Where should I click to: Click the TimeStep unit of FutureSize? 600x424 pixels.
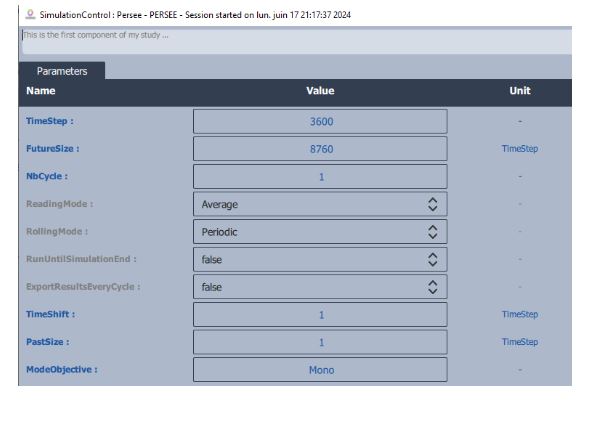tap(520, 148)
